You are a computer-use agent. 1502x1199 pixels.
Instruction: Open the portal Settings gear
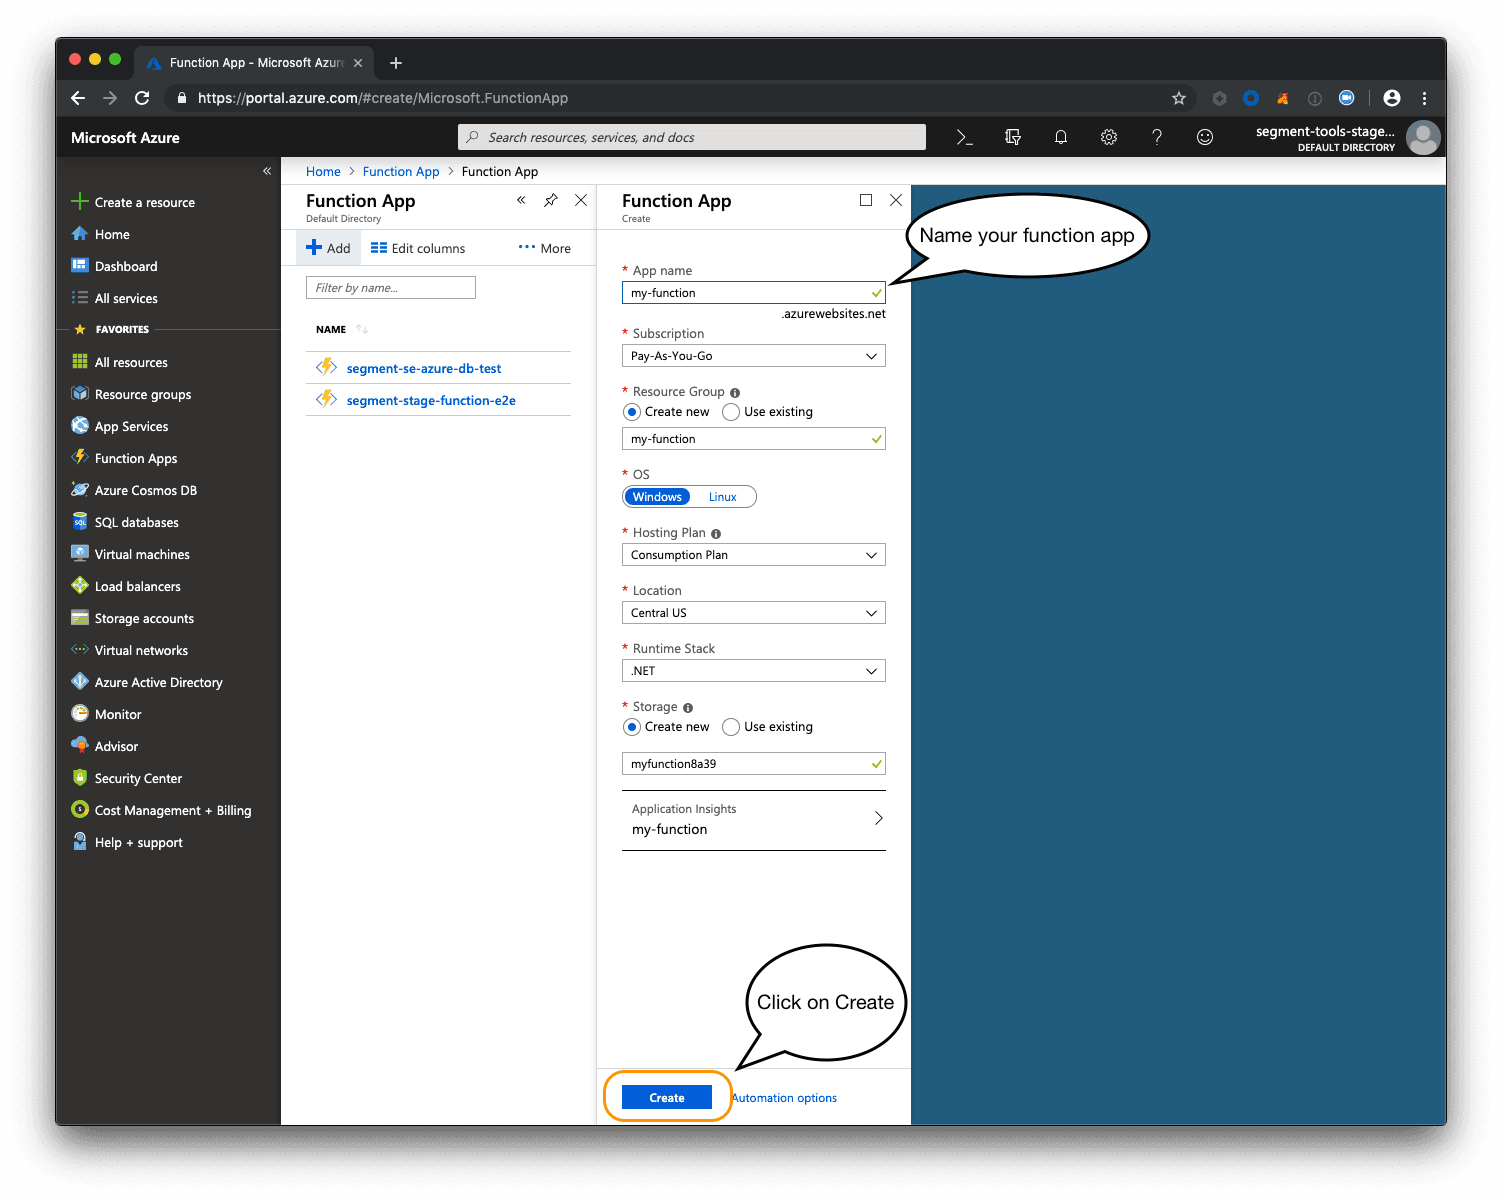(x=1108, y=137)
